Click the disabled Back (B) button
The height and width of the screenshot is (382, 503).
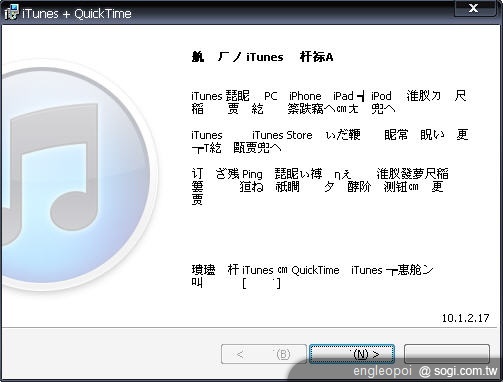[264, 354]
